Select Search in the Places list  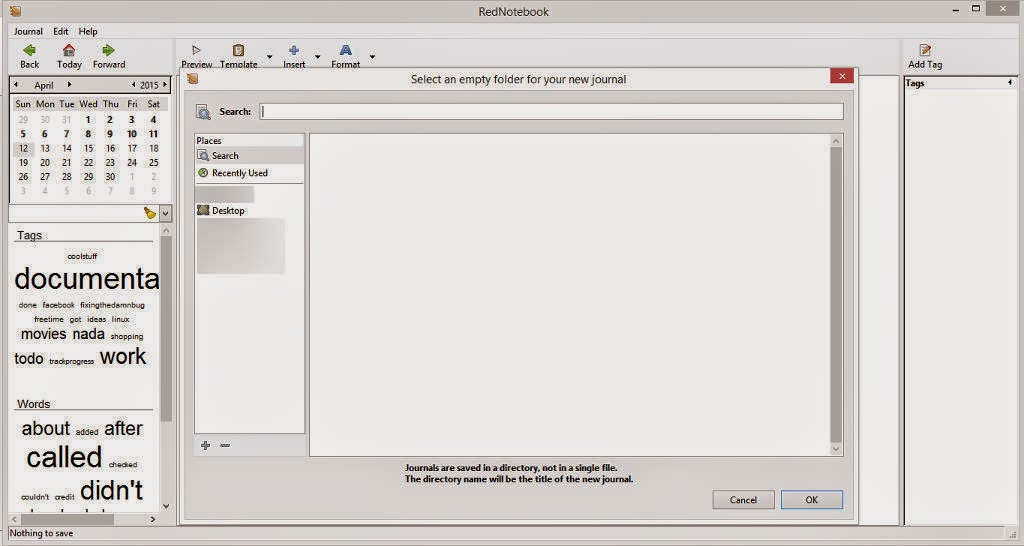(249, 155)
